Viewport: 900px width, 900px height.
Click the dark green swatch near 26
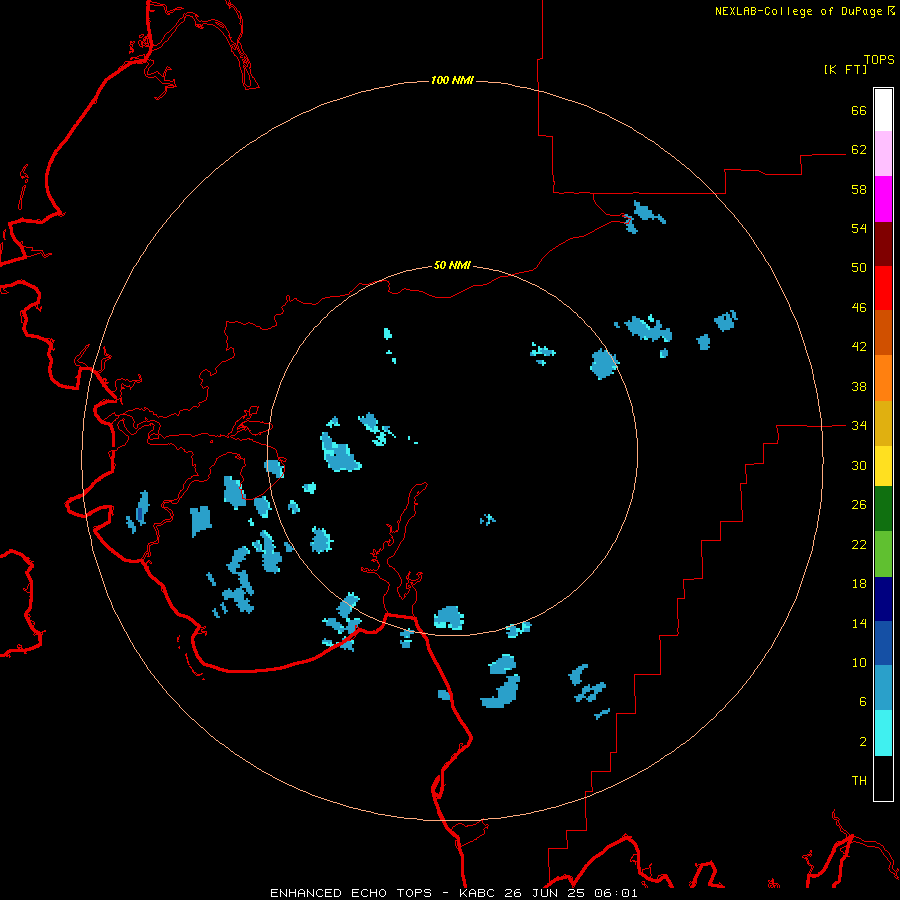883,509
